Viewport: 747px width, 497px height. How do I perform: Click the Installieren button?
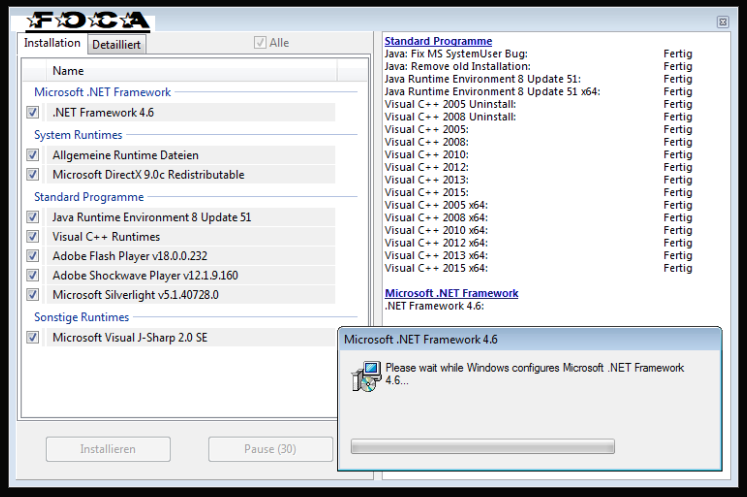point(108,449)
